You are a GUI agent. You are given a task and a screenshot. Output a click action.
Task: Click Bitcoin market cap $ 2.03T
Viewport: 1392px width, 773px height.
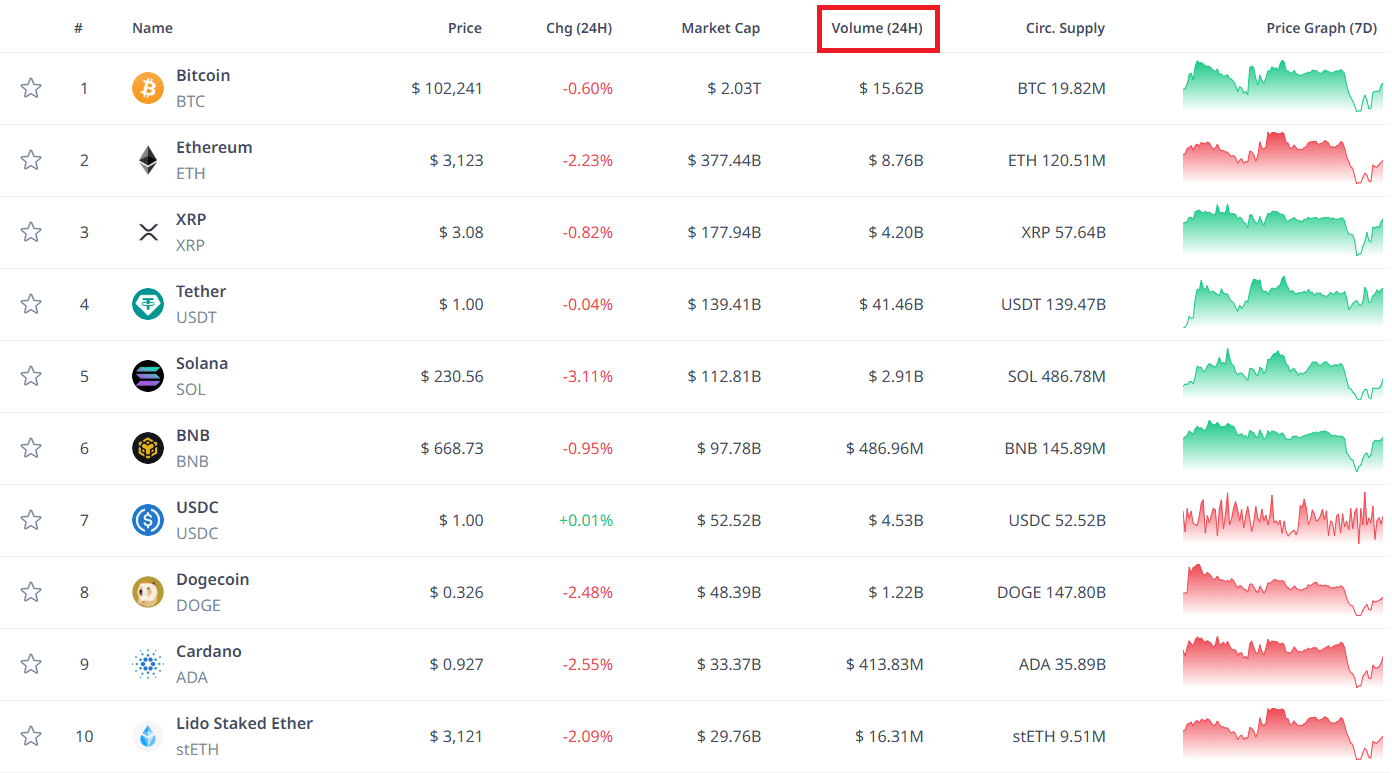tap(734, 88)
